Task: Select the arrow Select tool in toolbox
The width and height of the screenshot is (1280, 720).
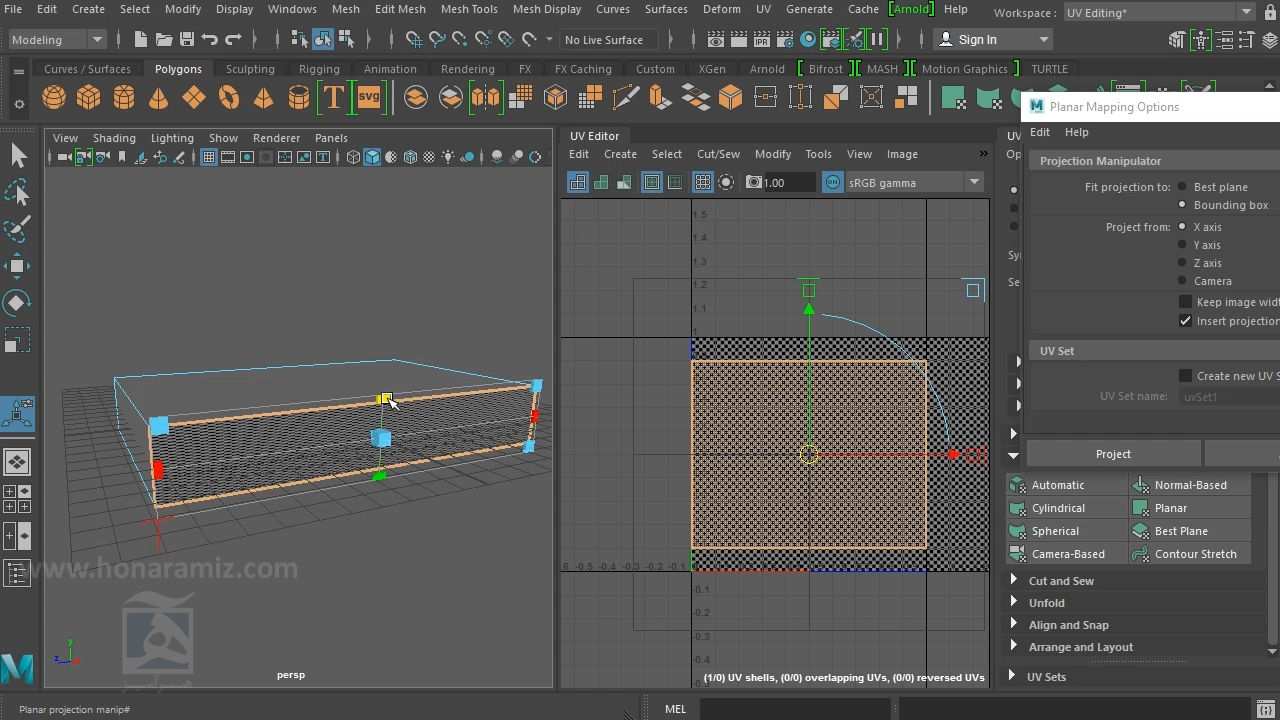Action: 18,155
